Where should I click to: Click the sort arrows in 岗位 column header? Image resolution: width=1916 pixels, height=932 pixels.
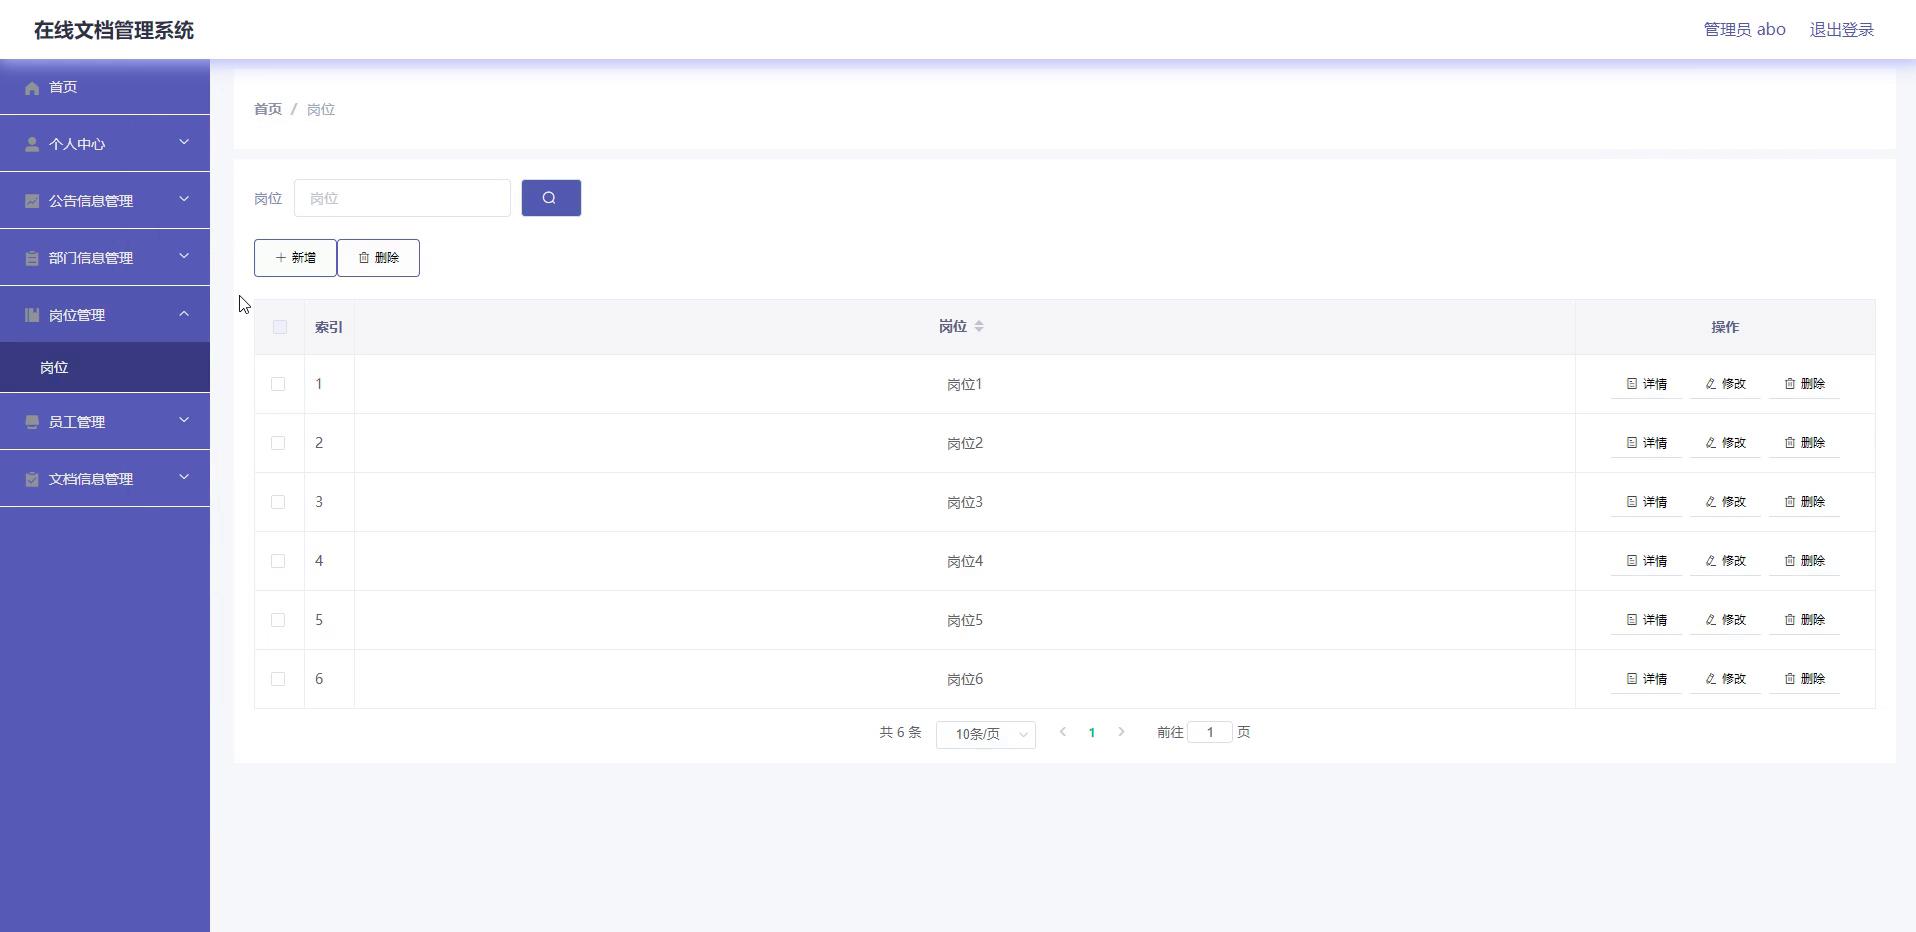pos(978,327)
